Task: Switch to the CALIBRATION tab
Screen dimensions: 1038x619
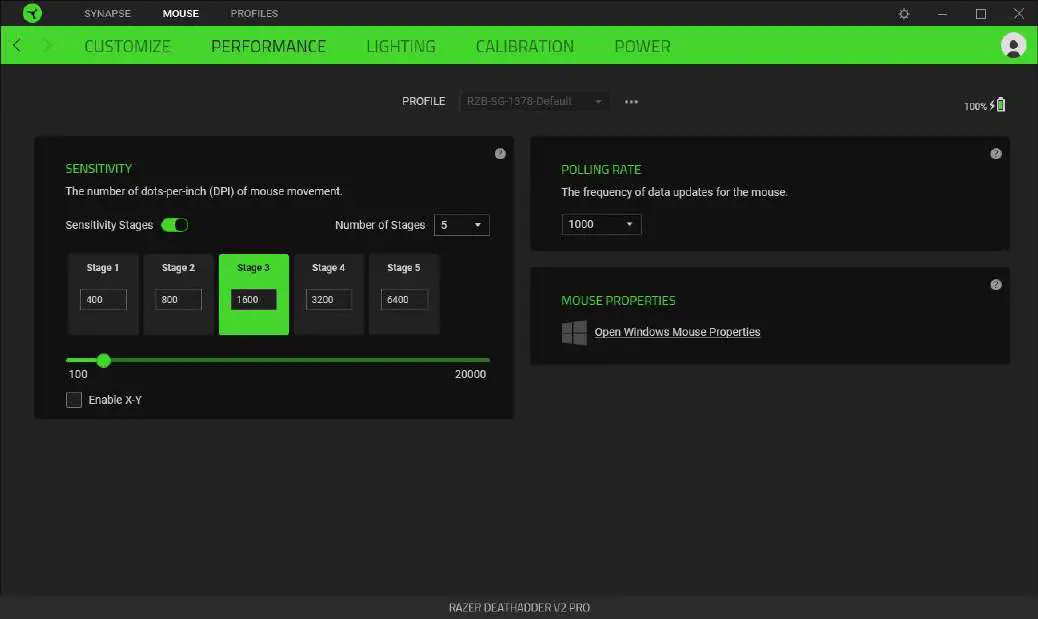Action: 524,46
